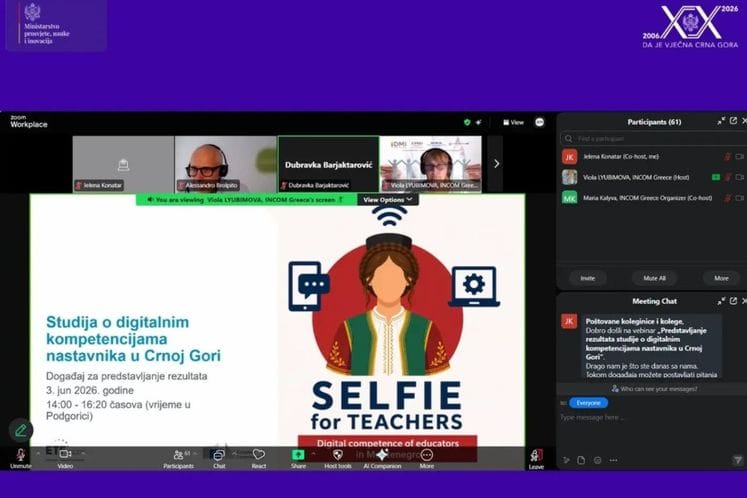Toggle Maria Kalyva's camera icon

click(739, 198)
